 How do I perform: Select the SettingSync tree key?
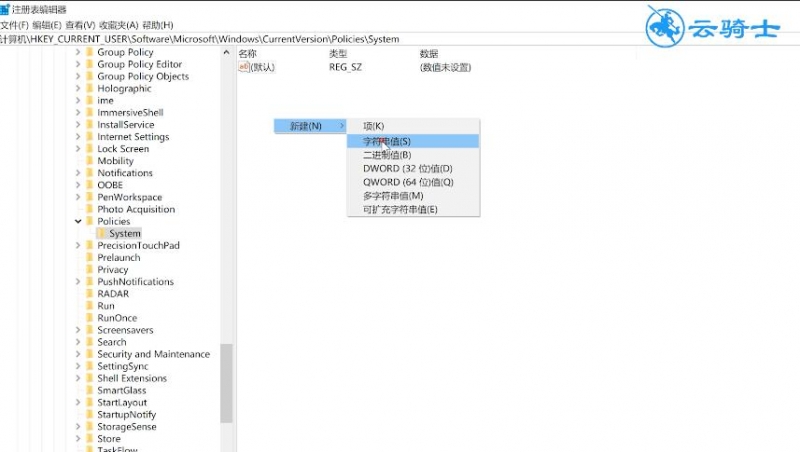122,366
